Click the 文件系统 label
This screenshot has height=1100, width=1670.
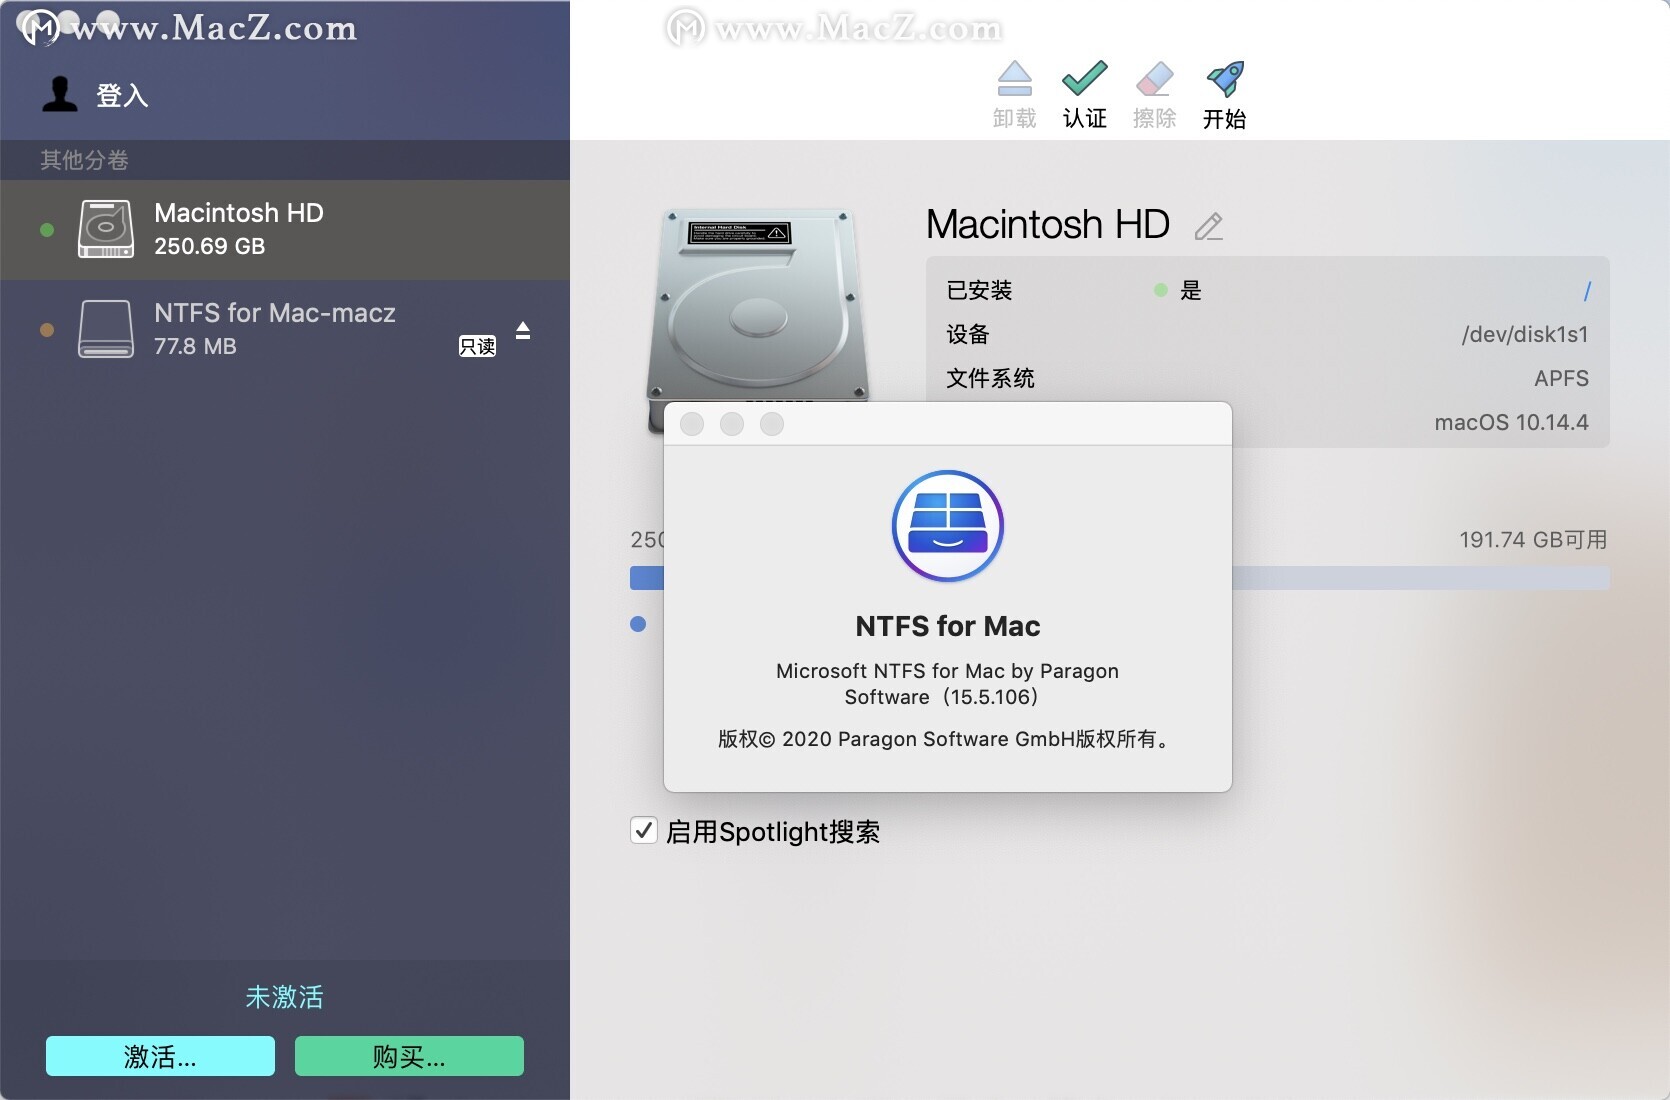tap(990, 378)
